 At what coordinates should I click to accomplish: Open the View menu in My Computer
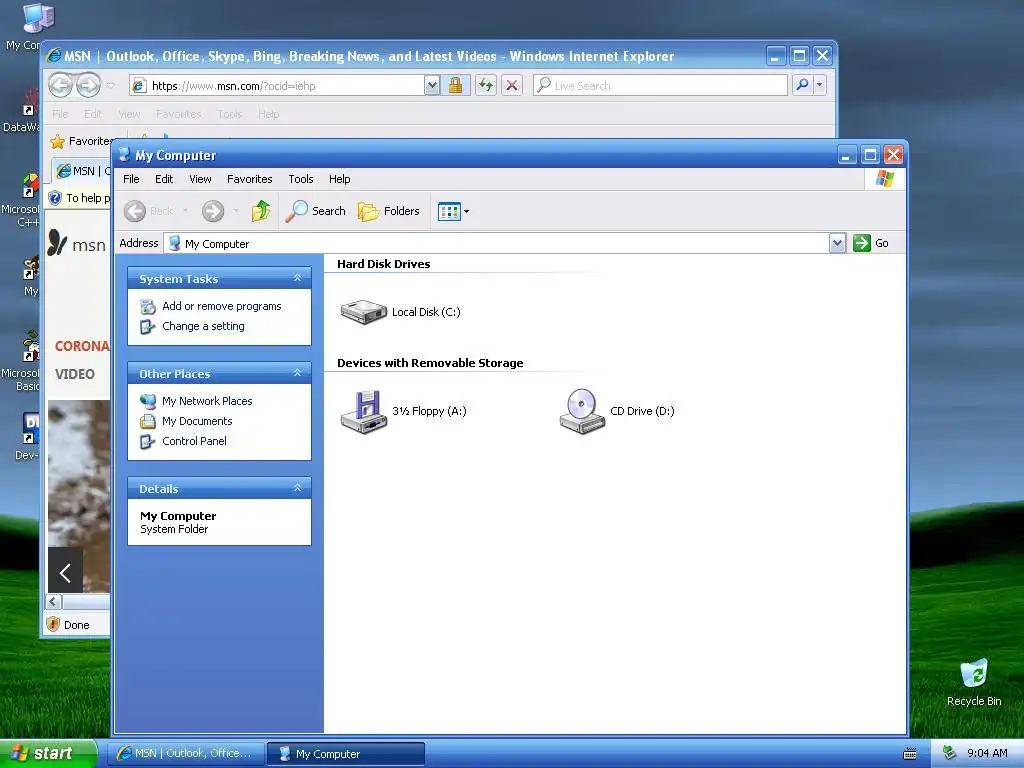200,179
